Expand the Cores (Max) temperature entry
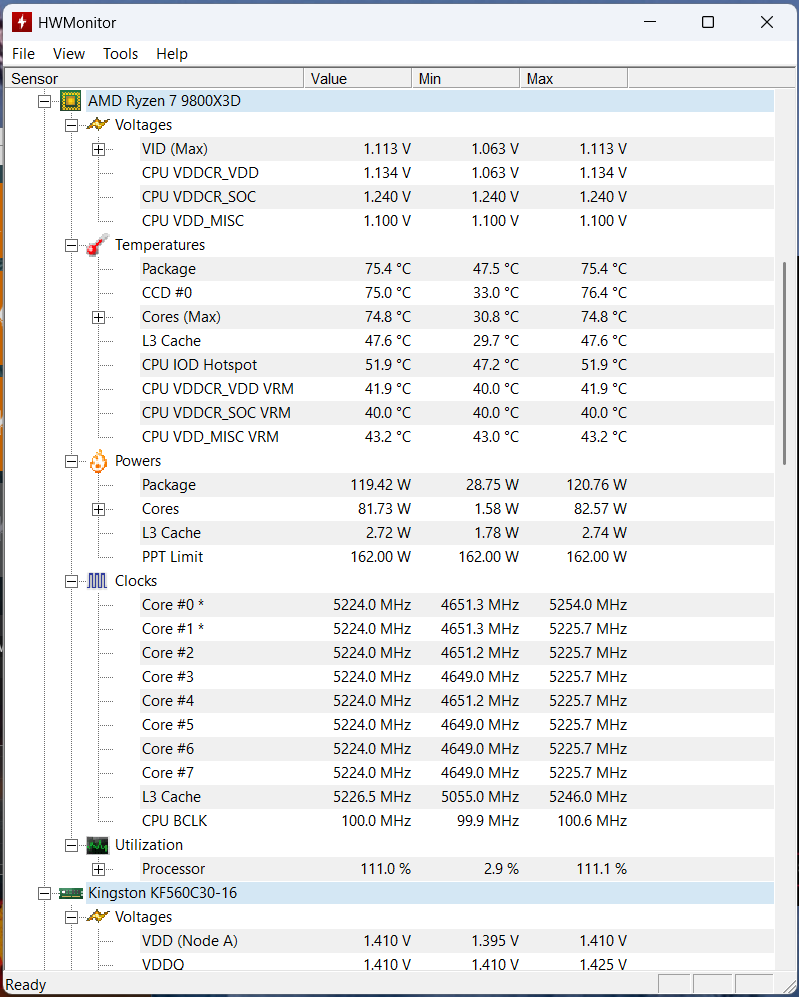The image size is (799, 997). click(99, 317)
